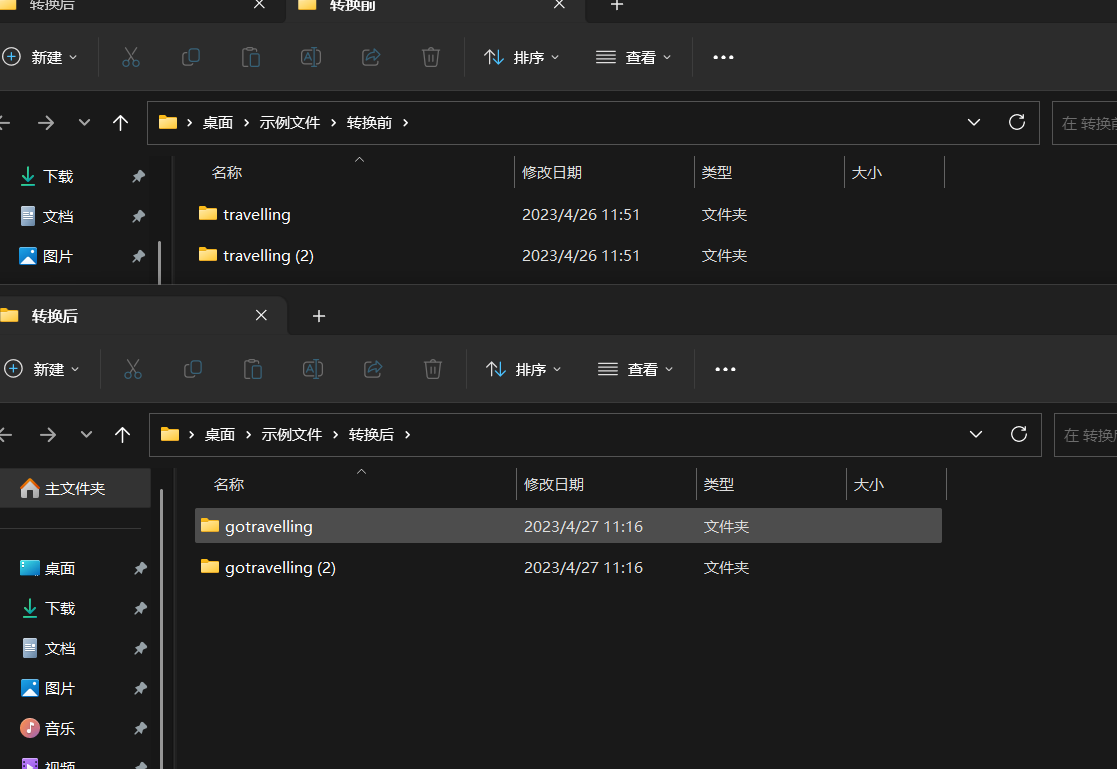Click the Copy icon in the top toolbar
This screenshot has height=769, width=1117.
(x=191, y=57)
